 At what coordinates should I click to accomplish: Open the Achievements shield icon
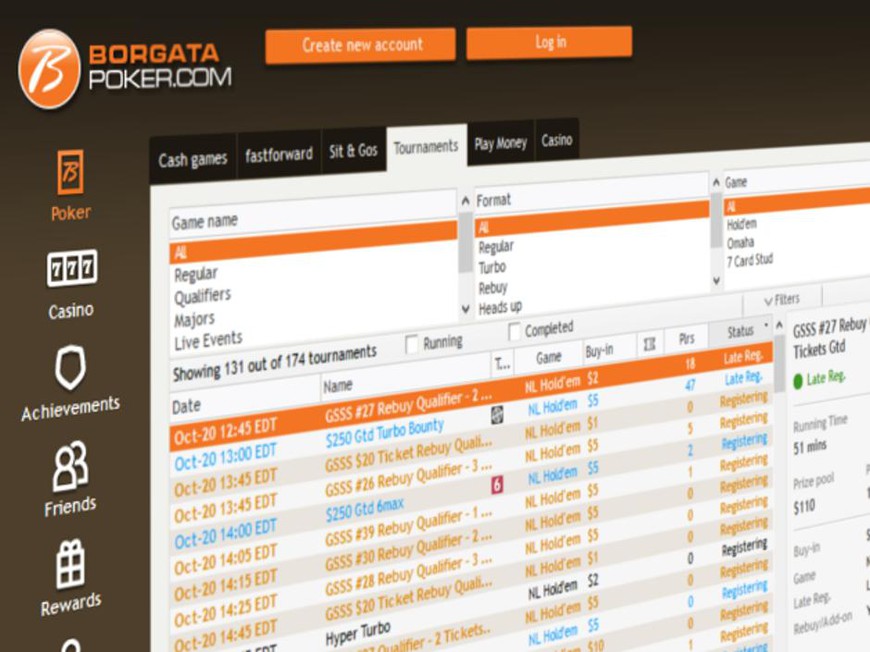click(70, 367)
